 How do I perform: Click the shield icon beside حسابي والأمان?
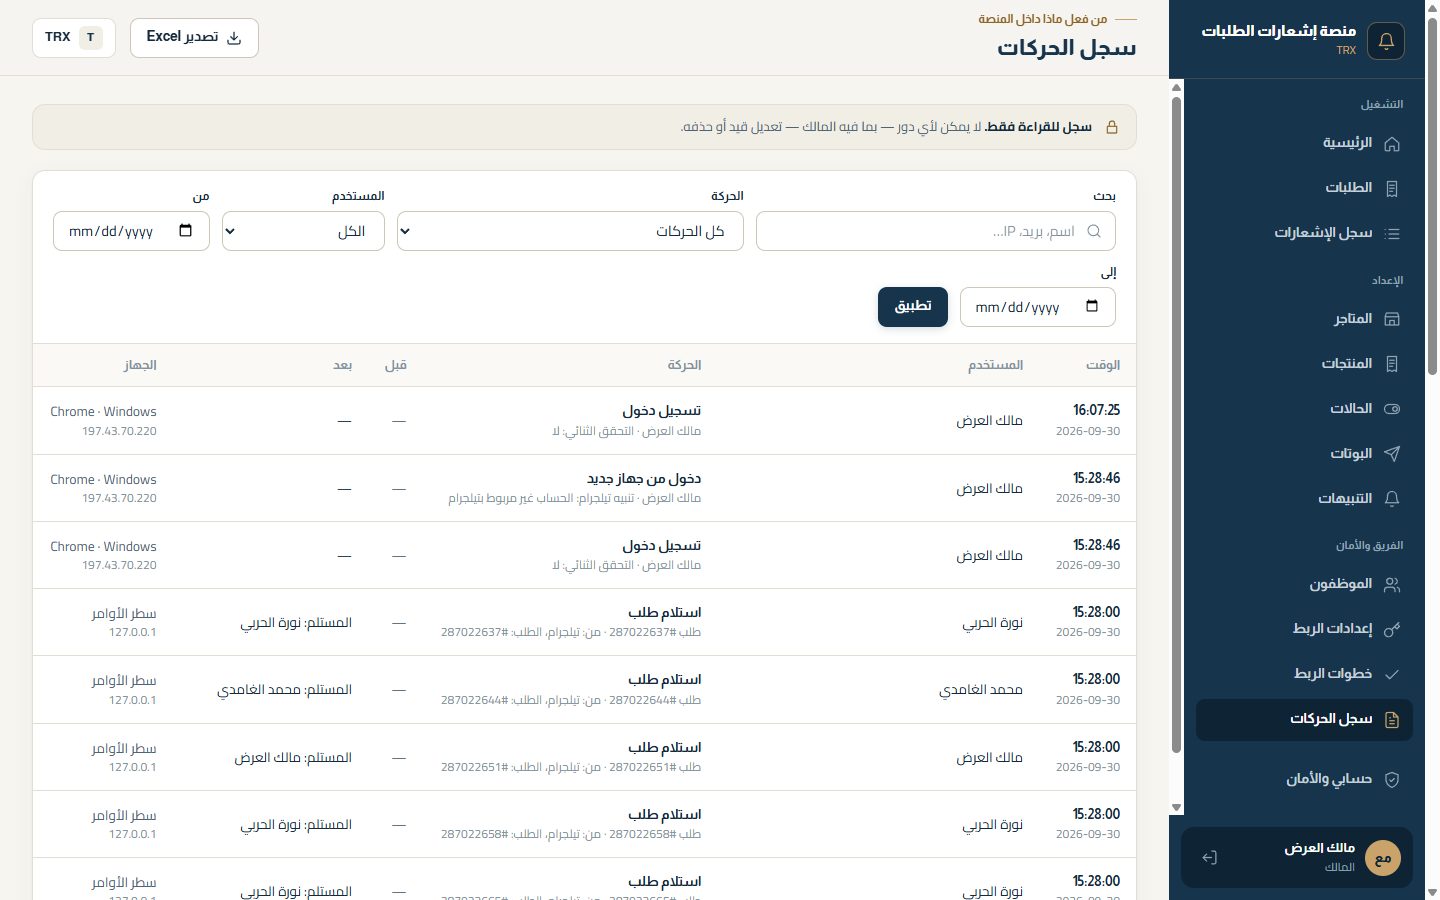pos(1391,779)
